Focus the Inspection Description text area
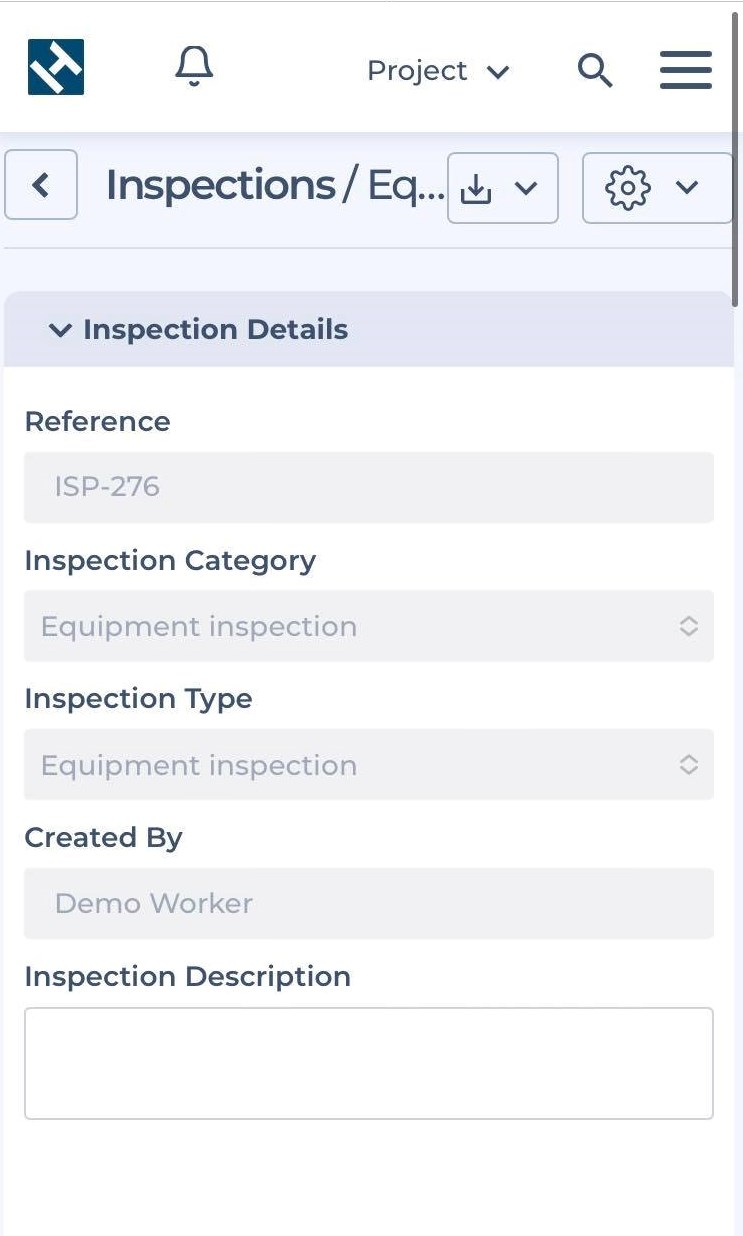This screenshot has height=1236, width=743. [x=369, y=1063]
